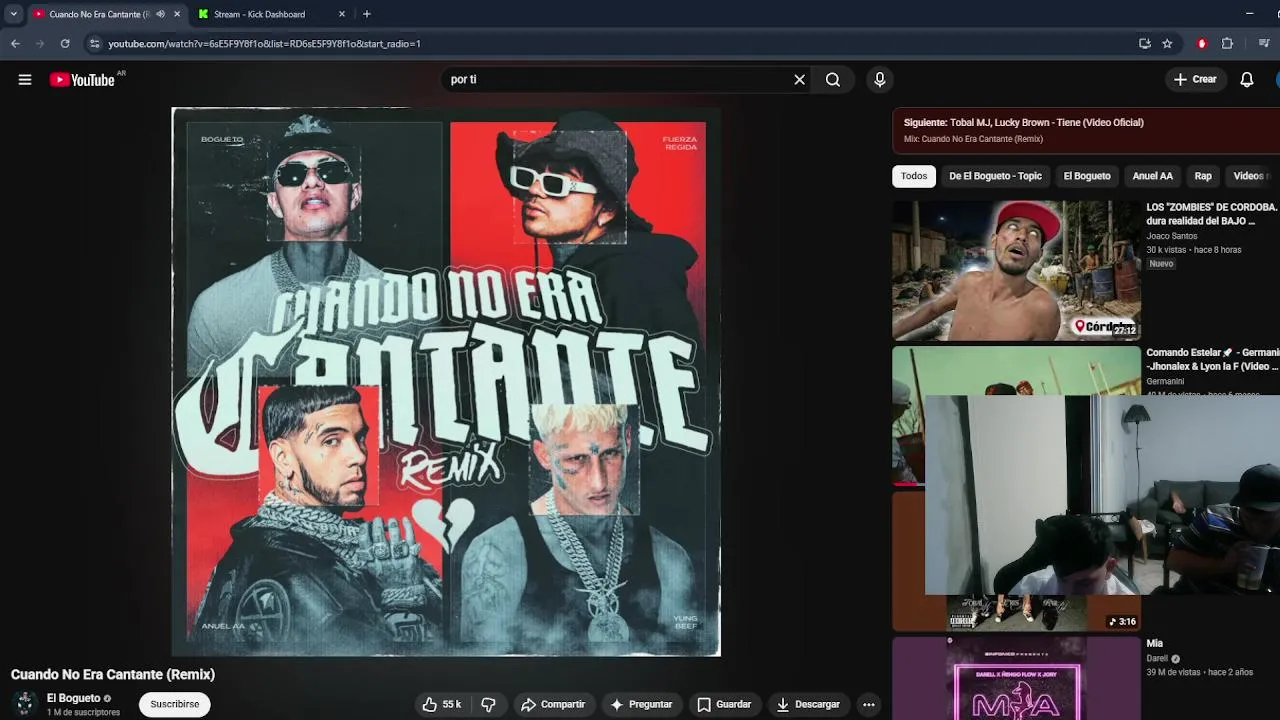Click the video title Cuando No Era Cantante (Remix)
This screenshot has height=720, width=1280.
pyautogui.click(x=113, y=675)
